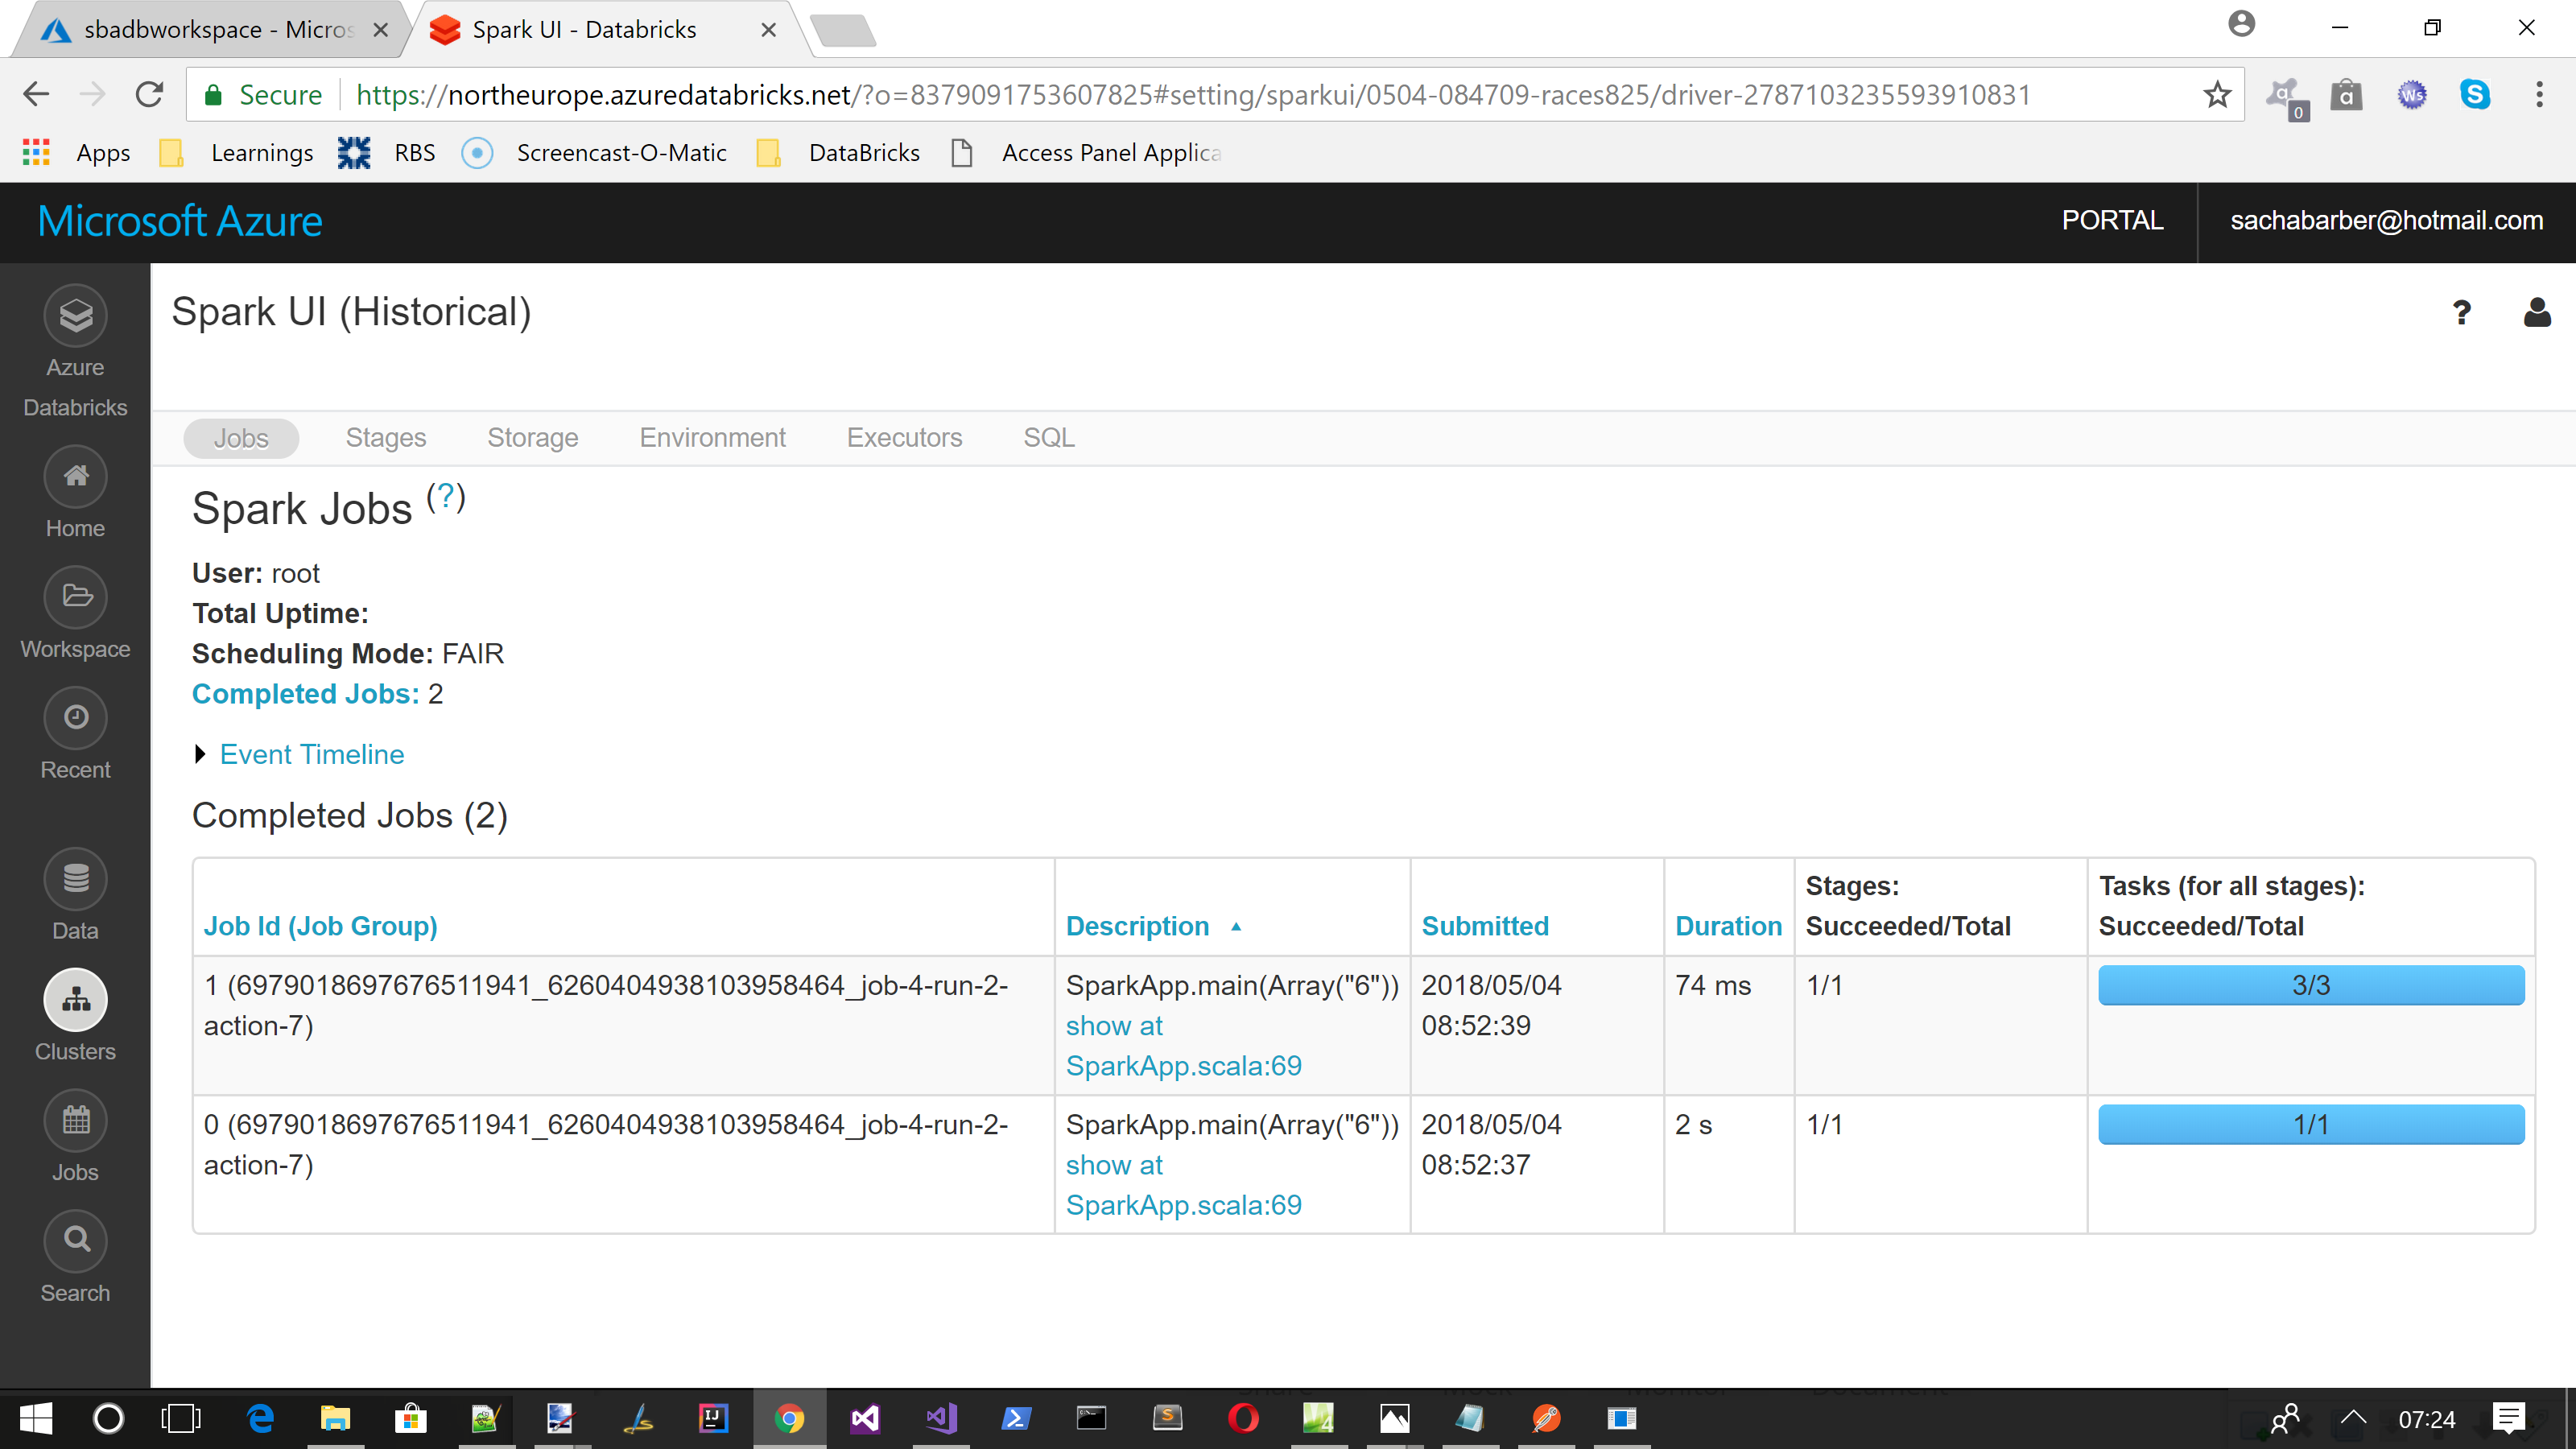
Task: Reload the page with the refresh icon
Action: point(150,95)
